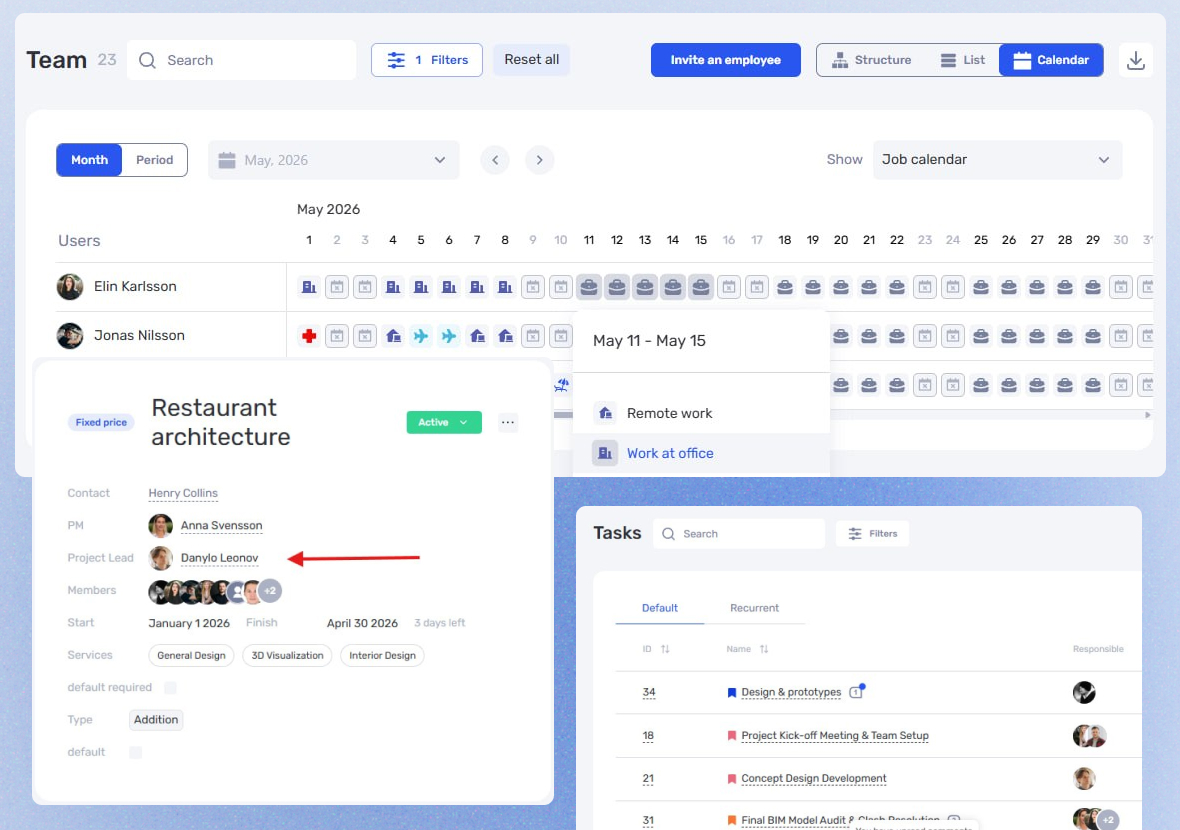Click the Team search input field
Viewport: 1180px width, 830px height.
tap(242, 60)
